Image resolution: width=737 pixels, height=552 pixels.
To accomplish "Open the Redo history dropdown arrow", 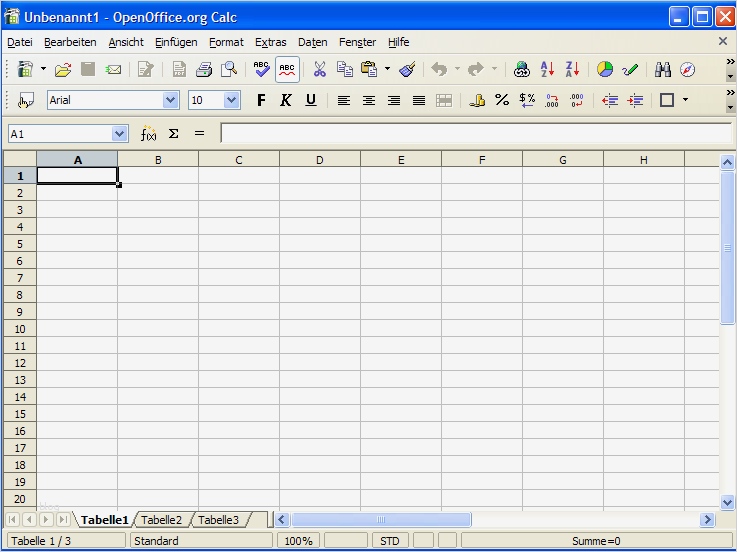I will [494, 69].
